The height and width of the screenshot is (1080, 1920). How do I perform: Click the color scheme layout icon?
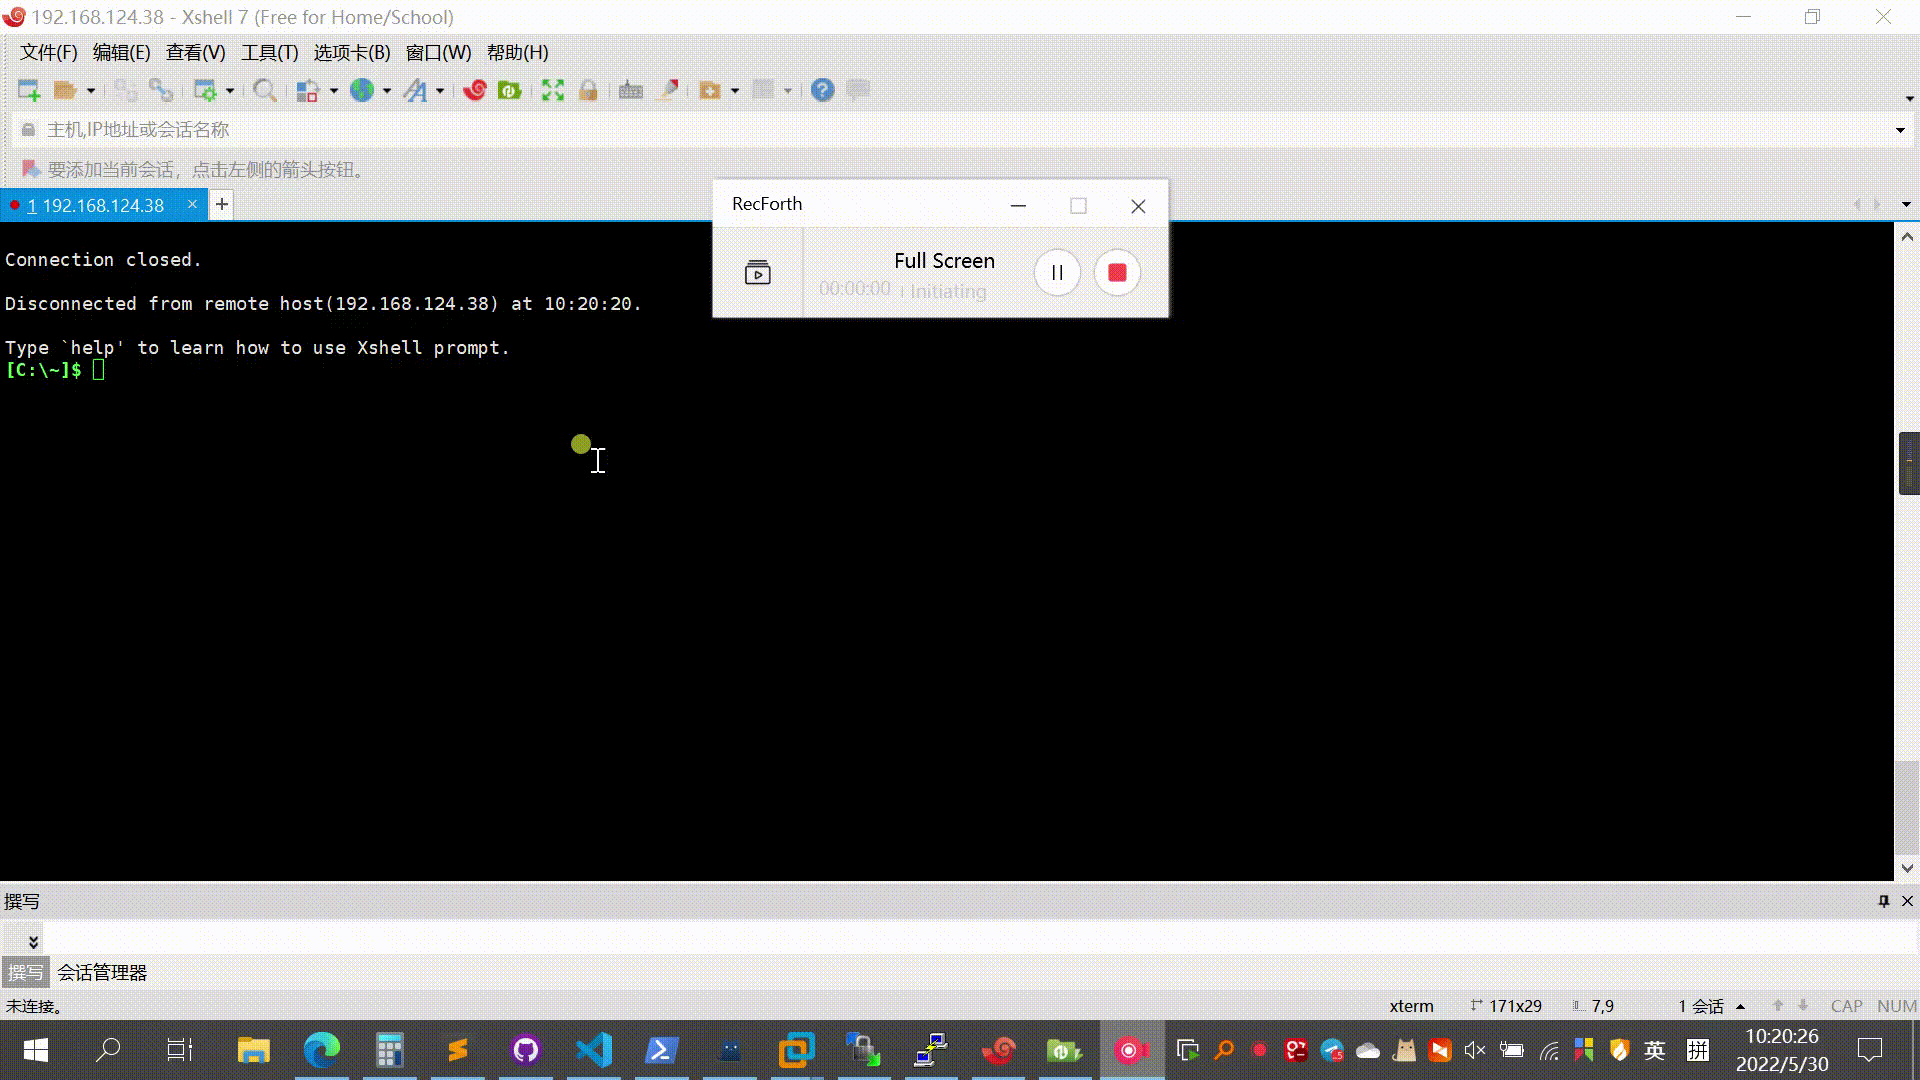308,91
